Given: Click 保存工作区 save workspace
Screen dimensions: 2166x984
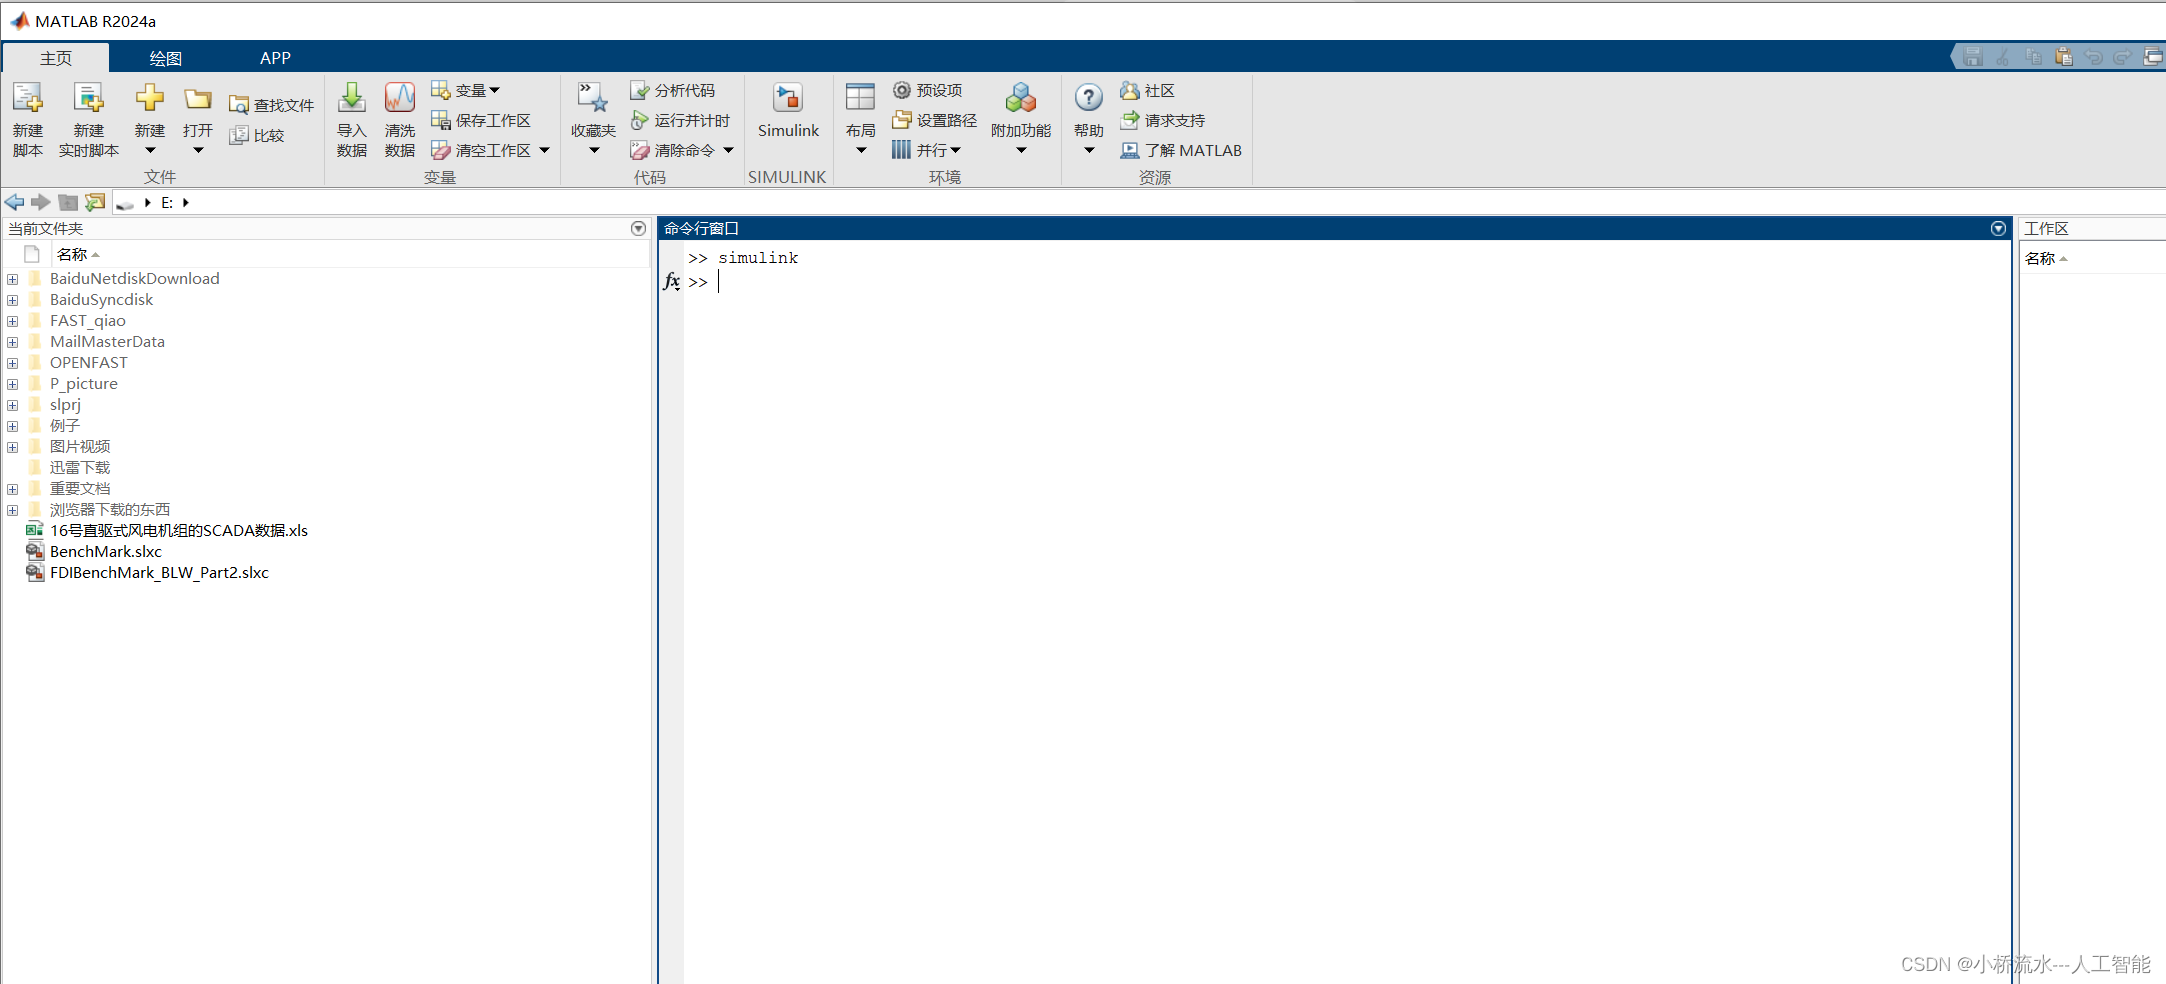Looking at the screenshot, I should tap(481, 120).
